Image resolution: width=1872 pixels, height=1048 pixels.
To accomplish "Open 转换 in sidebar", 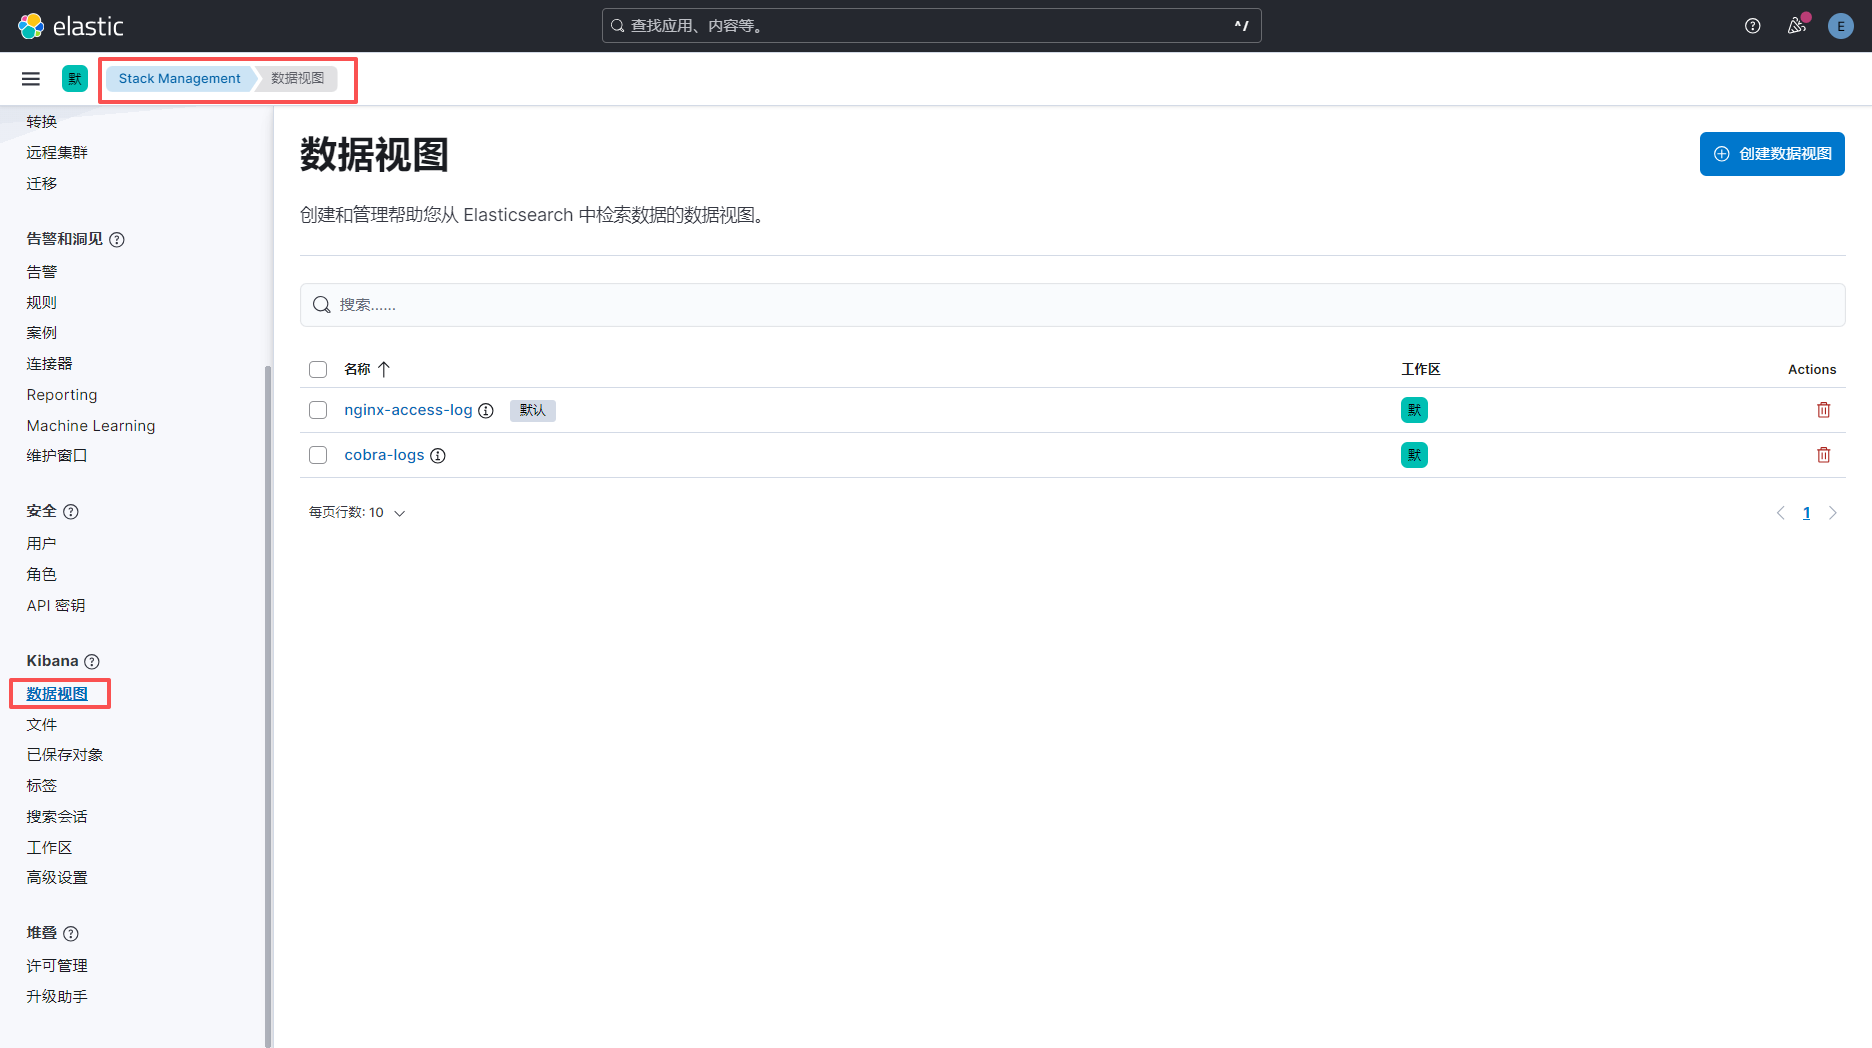I will [42, 122].
